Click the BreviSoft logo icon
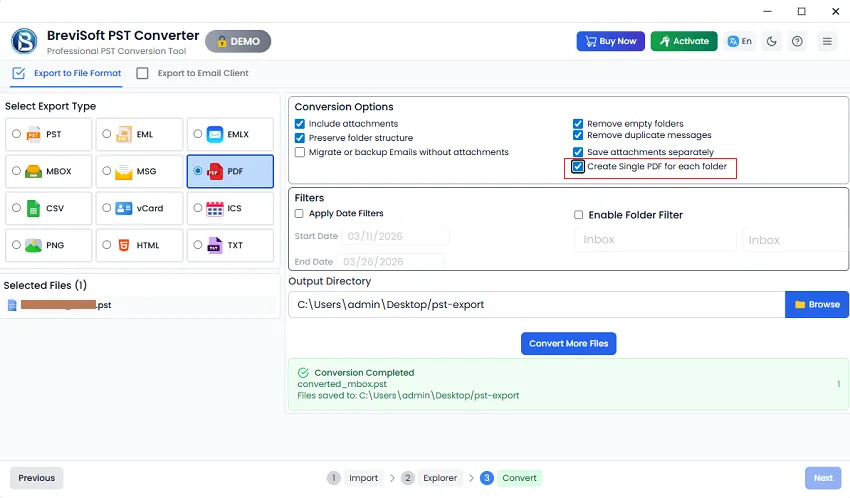 [x=24, y=41]
